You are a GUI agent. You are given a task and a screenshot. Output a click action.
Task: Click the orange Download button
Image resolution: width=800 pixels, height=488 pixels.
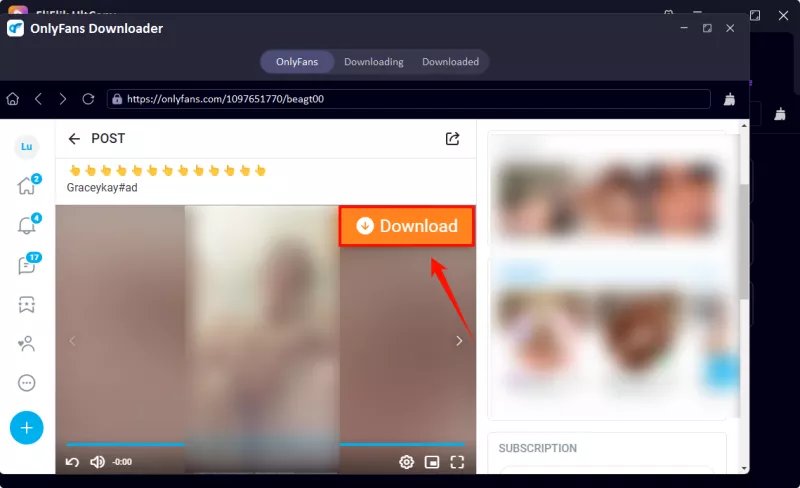tap(407, 226)
